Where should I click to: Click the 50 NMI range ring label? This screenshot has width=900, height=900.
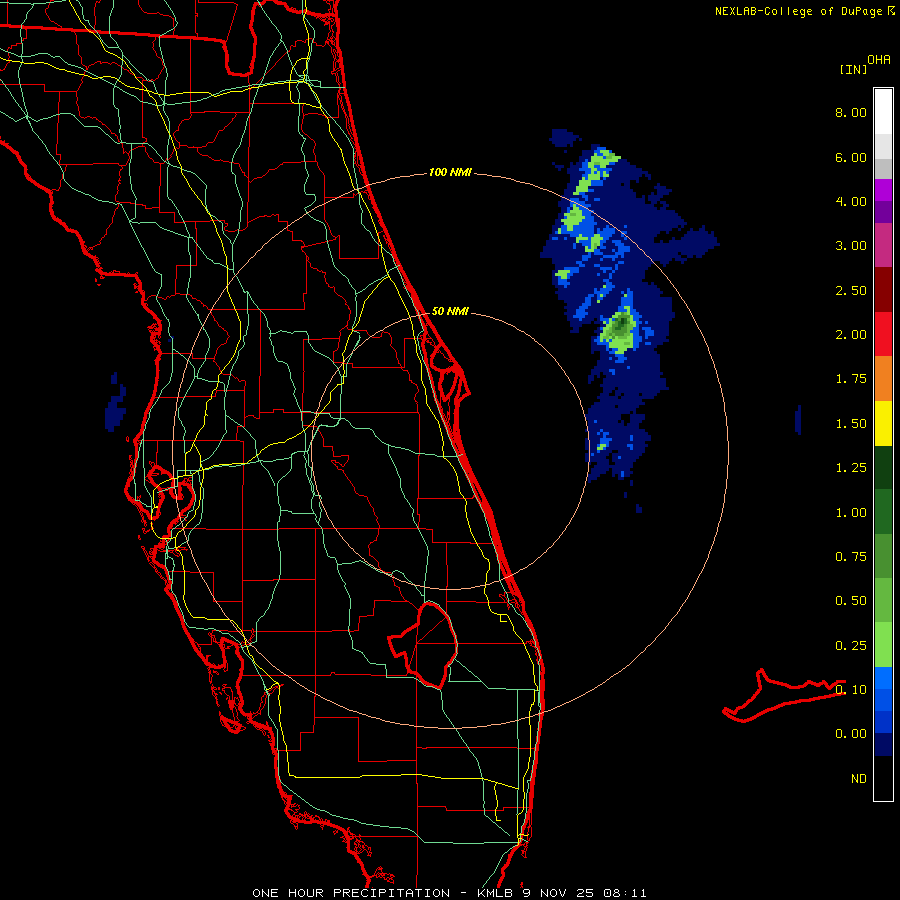point(450,311)
